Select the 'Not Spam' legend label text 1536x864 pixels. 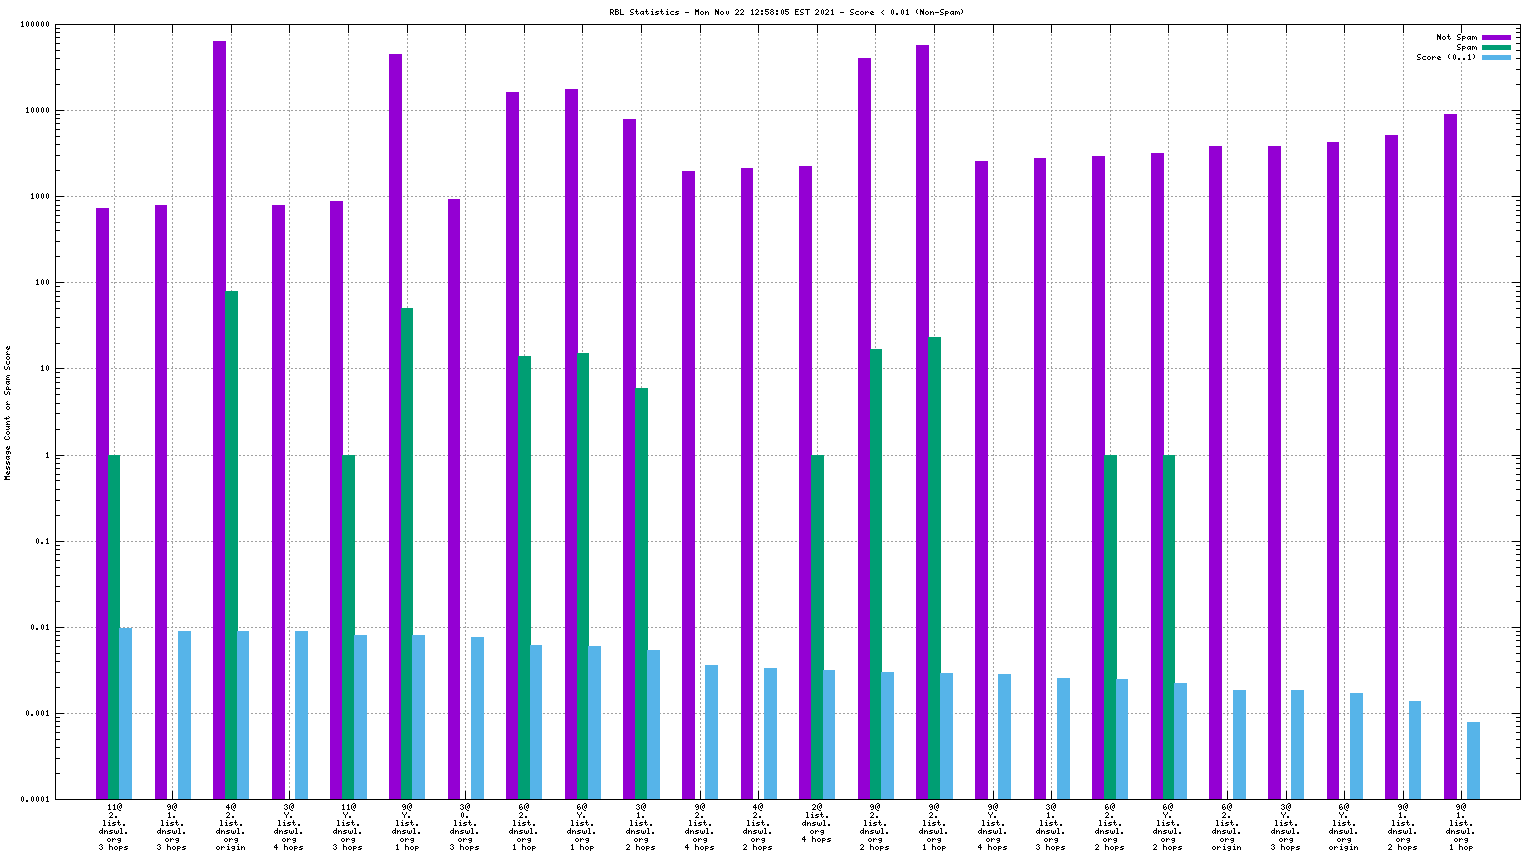[1456, 37]
